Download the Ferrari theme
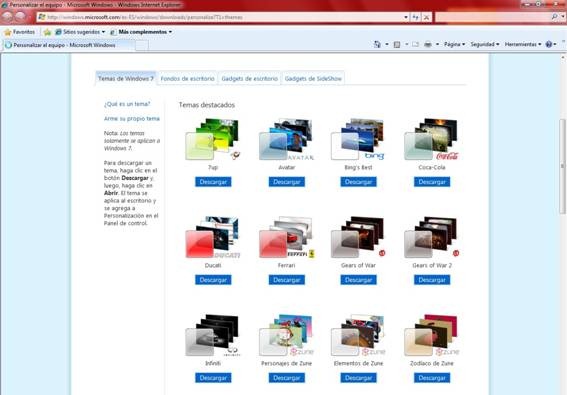The image size is (567, 395). 287,280
